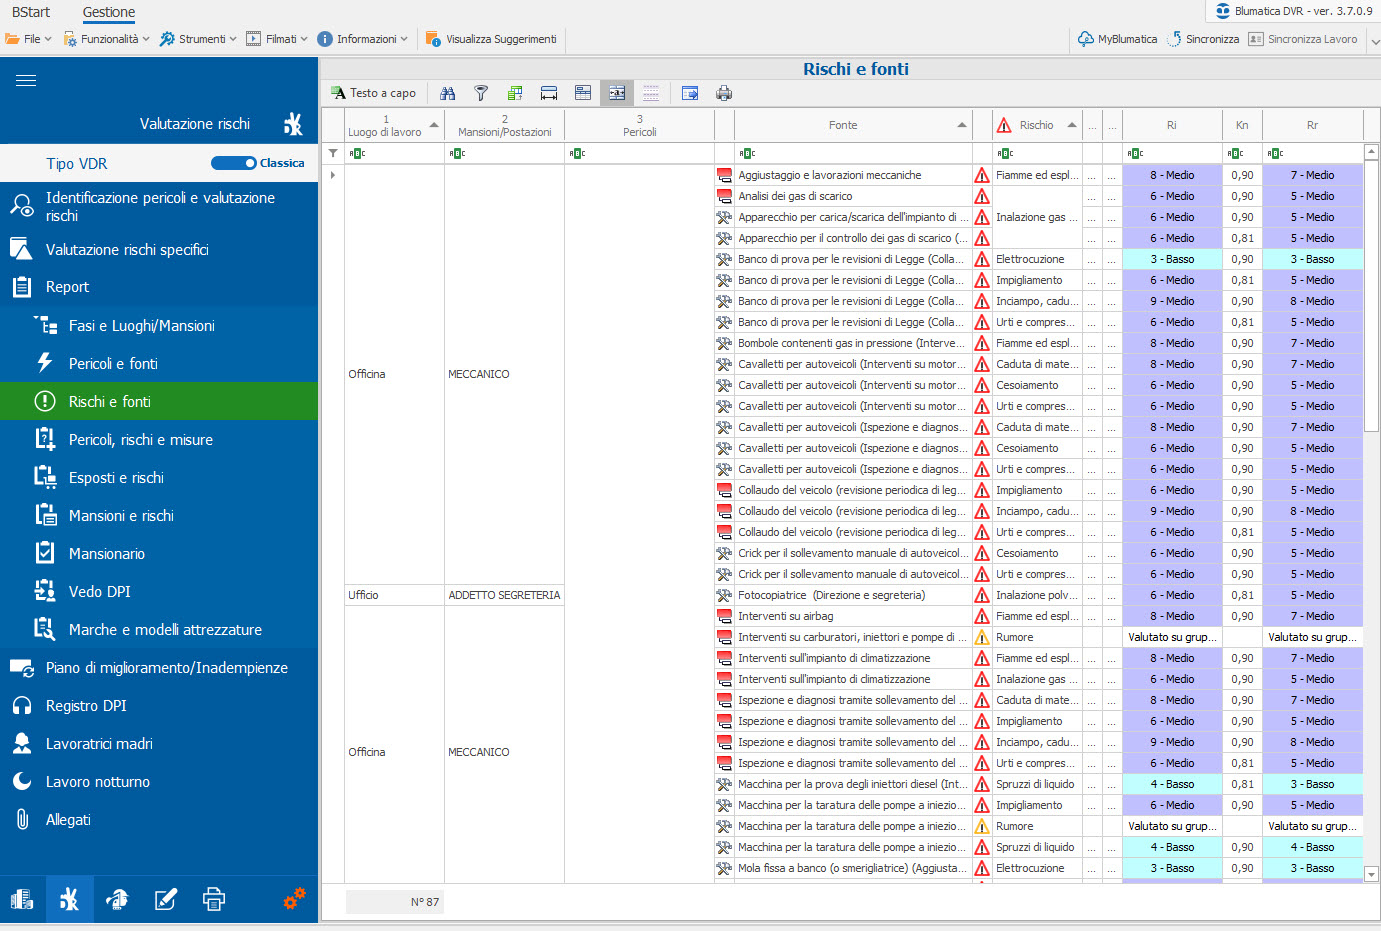The height and width of the screenshot is (931, 1381).
Task: Click the orange gears settings icon
Action: [x=294, y=898]
